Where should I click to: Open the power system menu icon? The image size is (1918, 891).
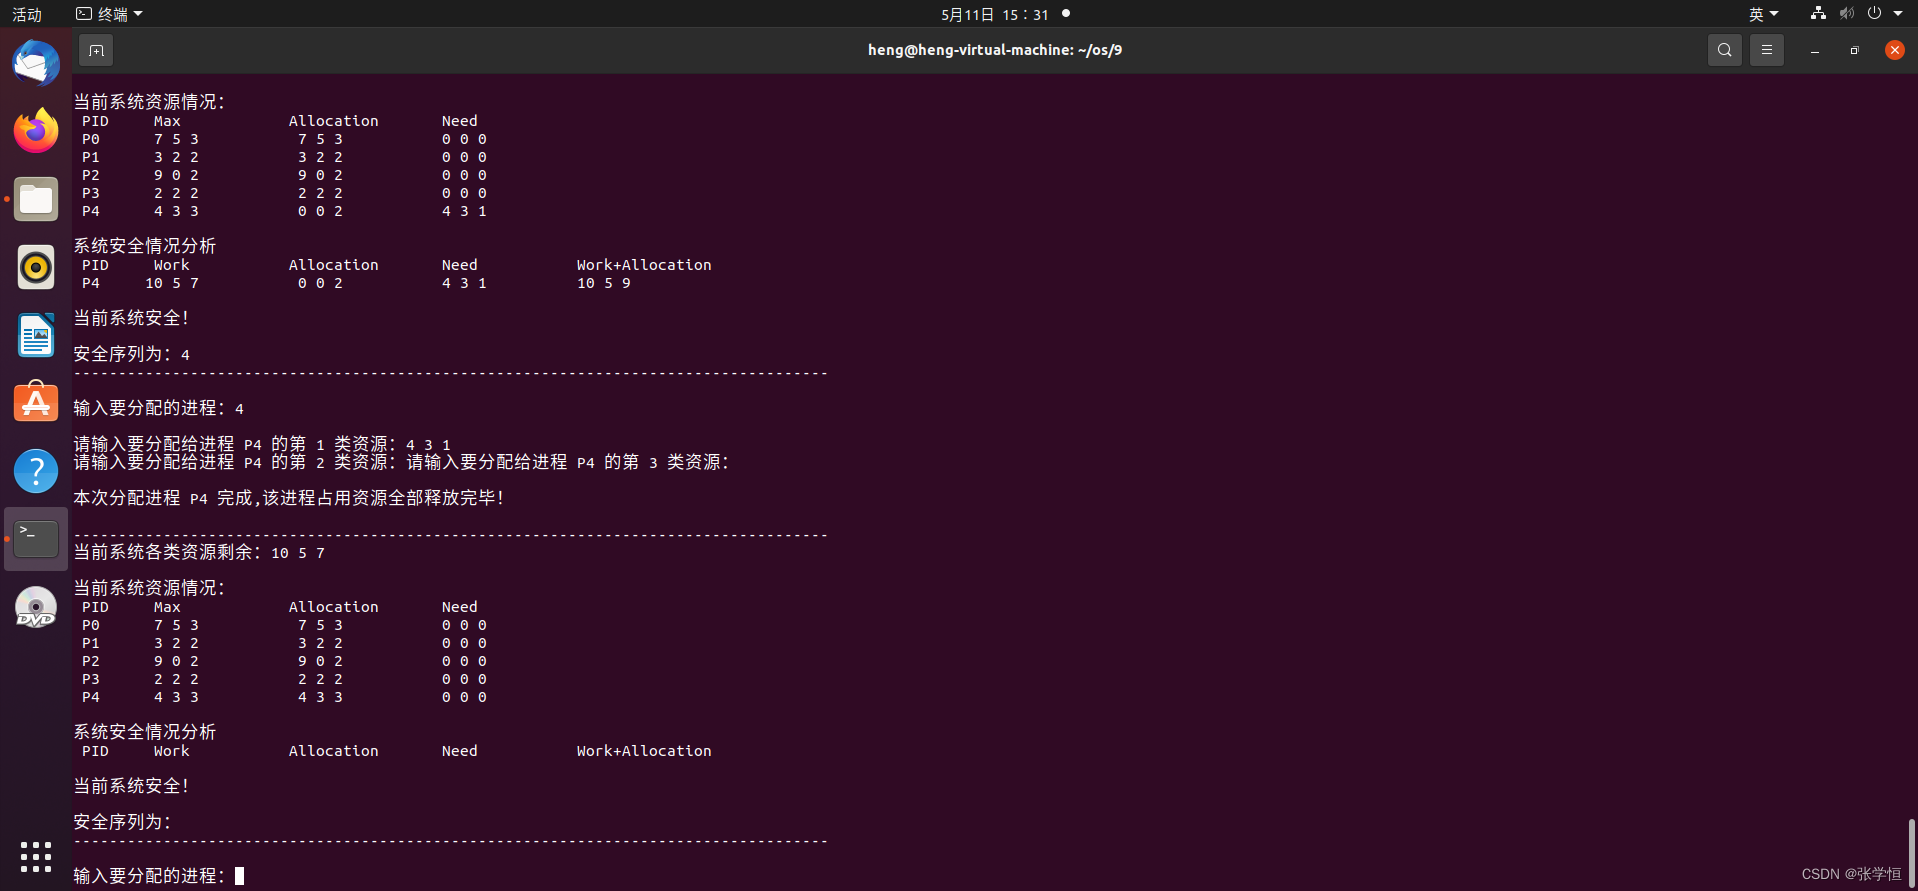point(1874,14)
